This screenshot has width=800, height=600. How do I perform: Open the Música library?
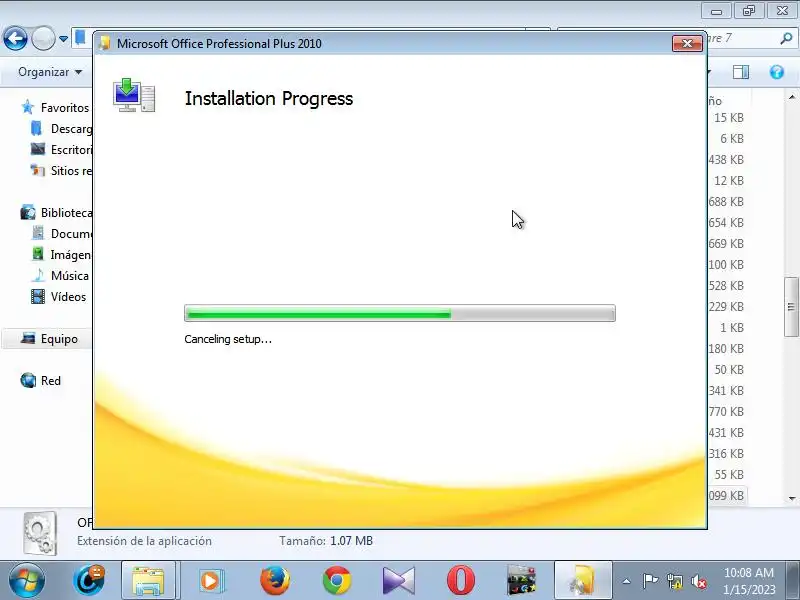(x=69, y=276)
